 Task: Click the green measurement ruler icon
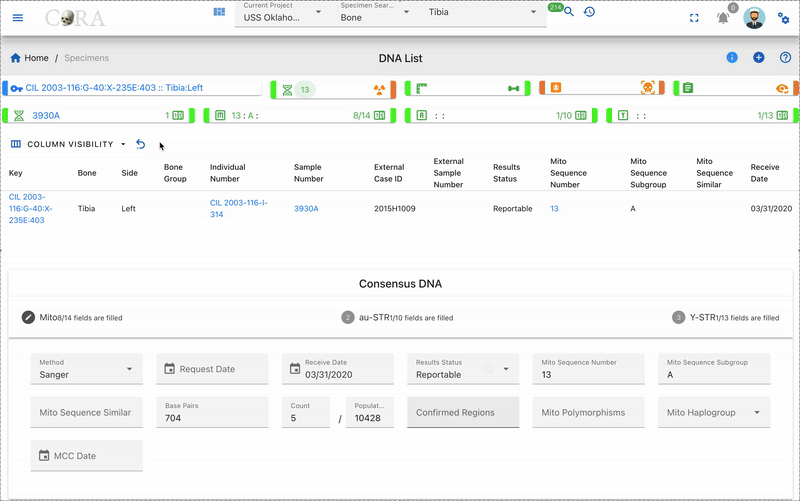click(421, 88)
